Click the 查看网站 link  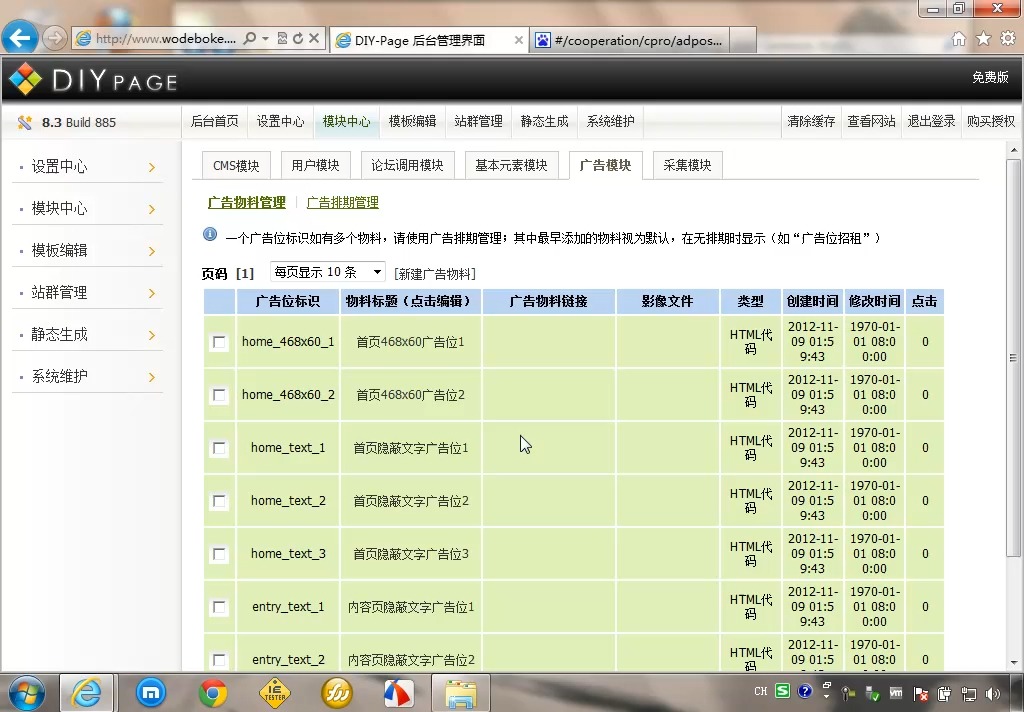pos(871,121)
